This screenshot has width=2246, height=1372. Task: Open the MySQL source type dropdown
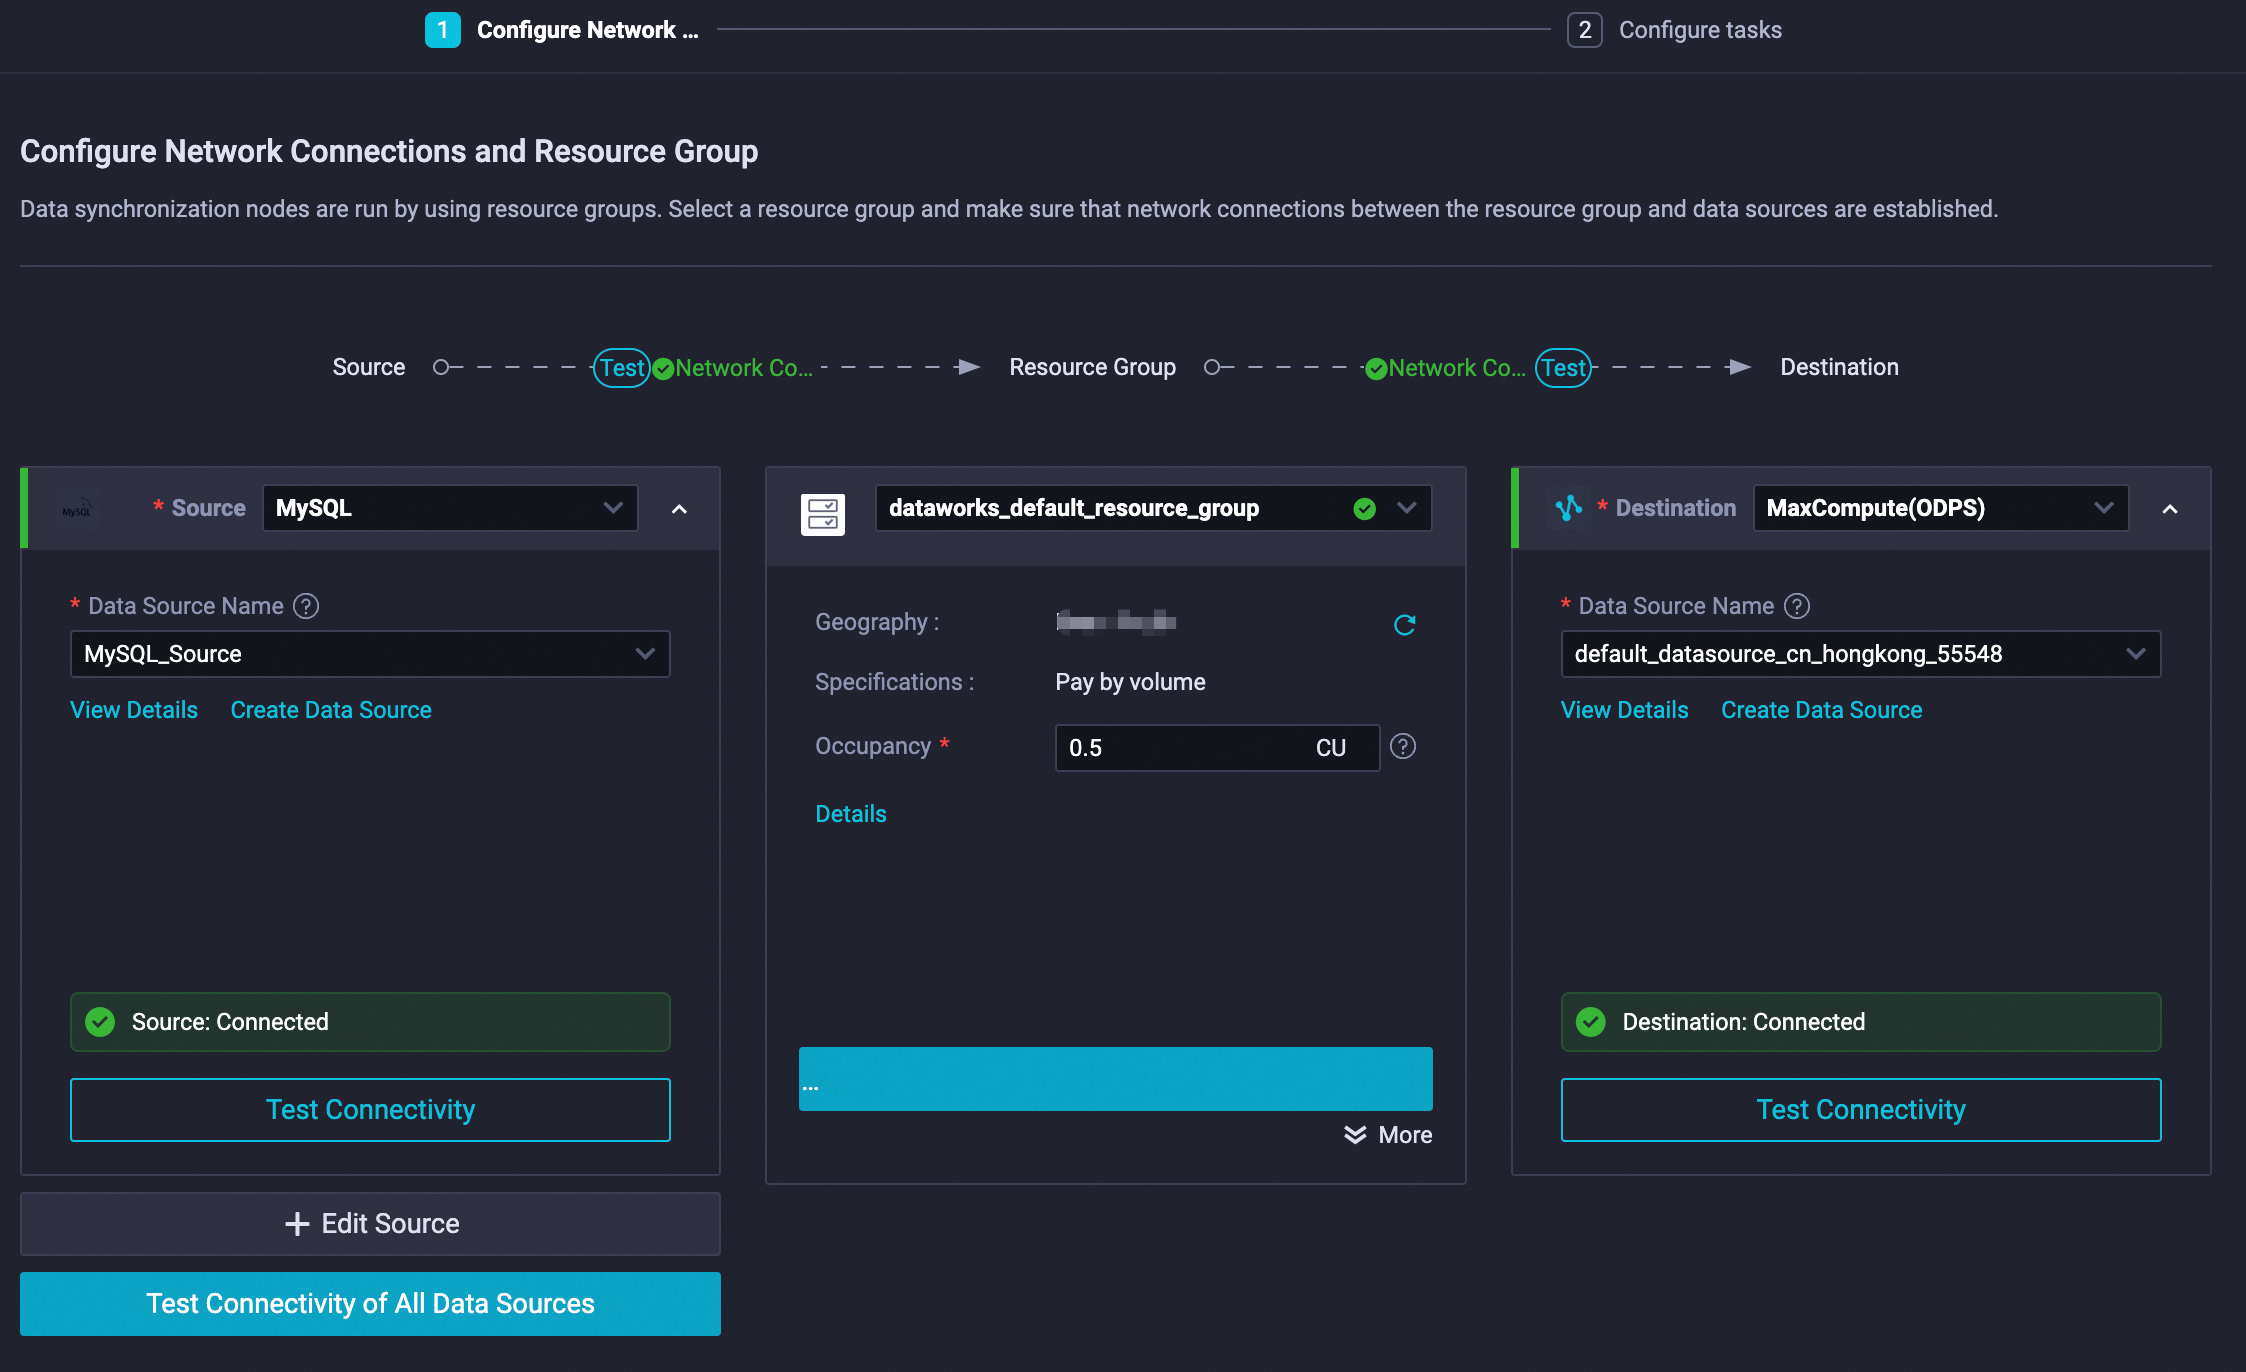coord(450,508)
